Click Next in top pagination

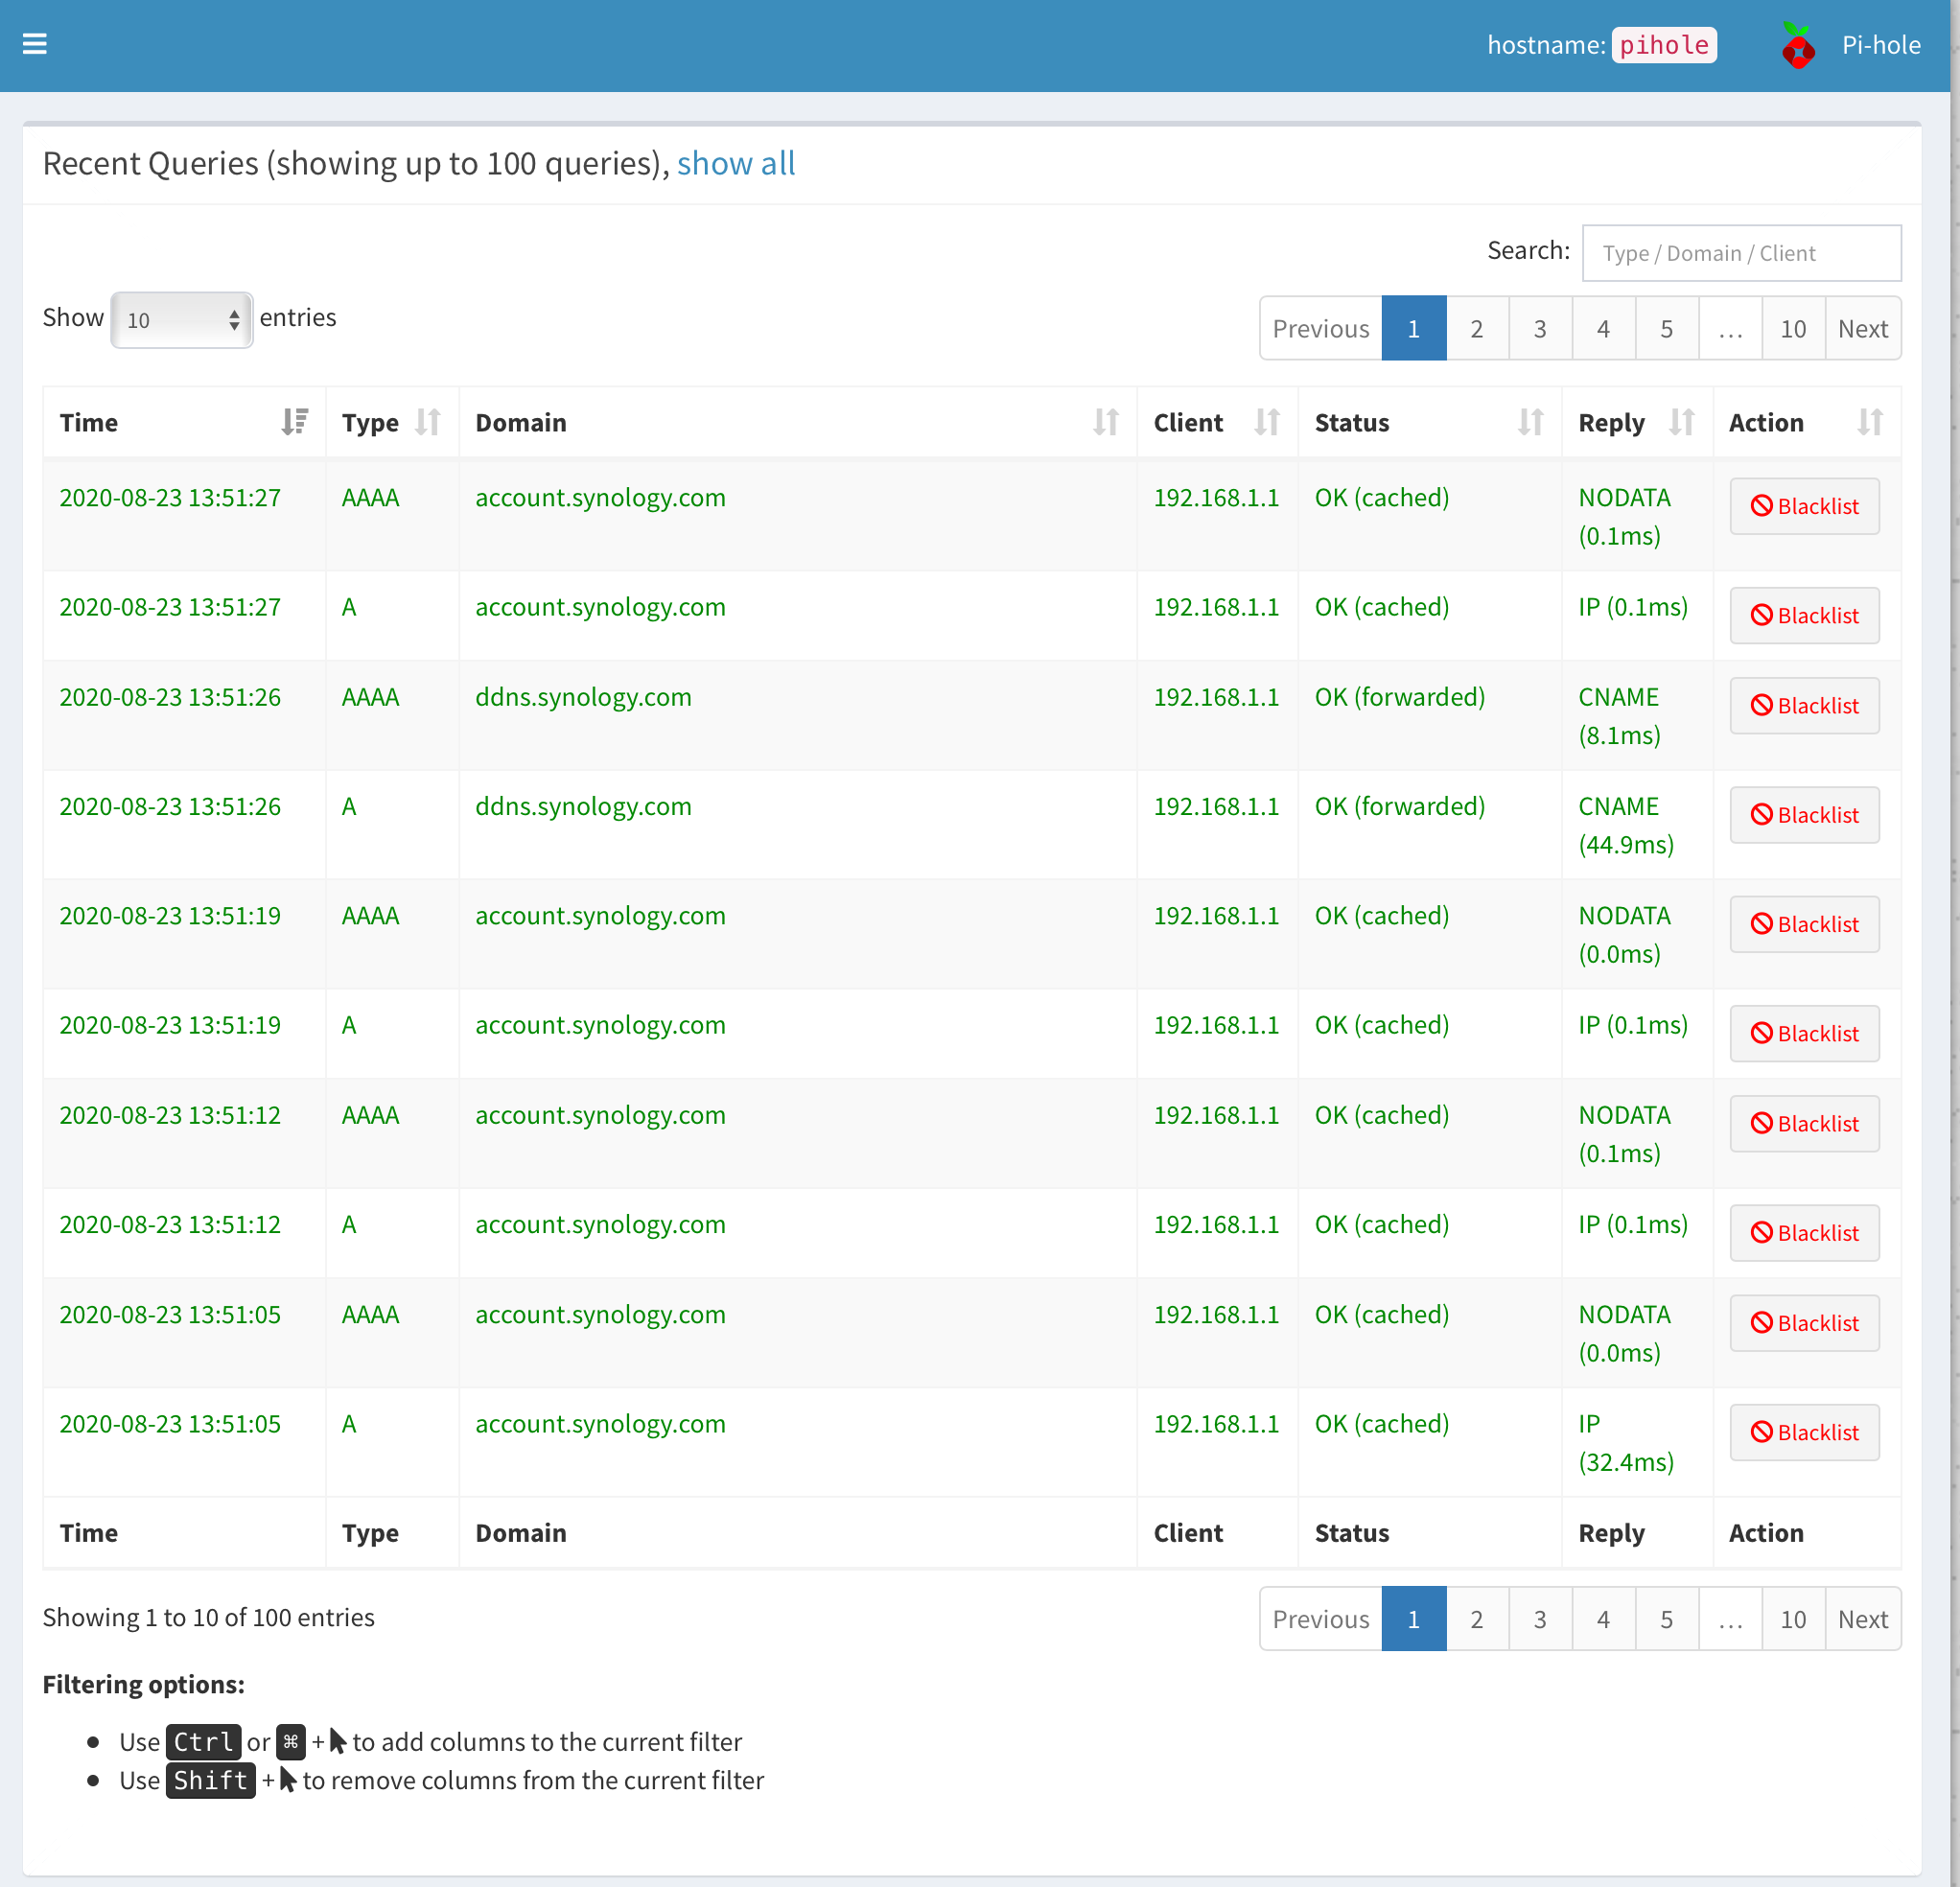pyautogui.click(x=1863, y=328)
